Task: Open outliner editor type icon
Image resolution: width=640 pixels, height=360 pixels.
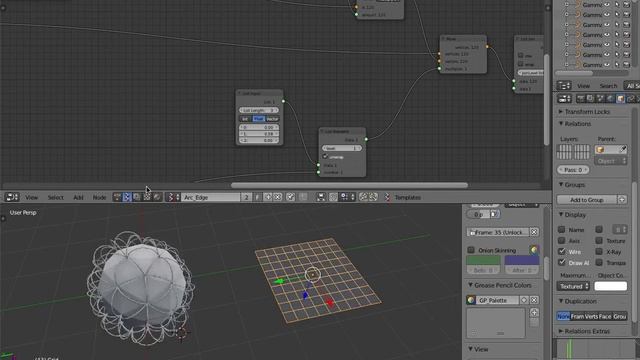Action: pyautogui.click(x=564, y=86)
